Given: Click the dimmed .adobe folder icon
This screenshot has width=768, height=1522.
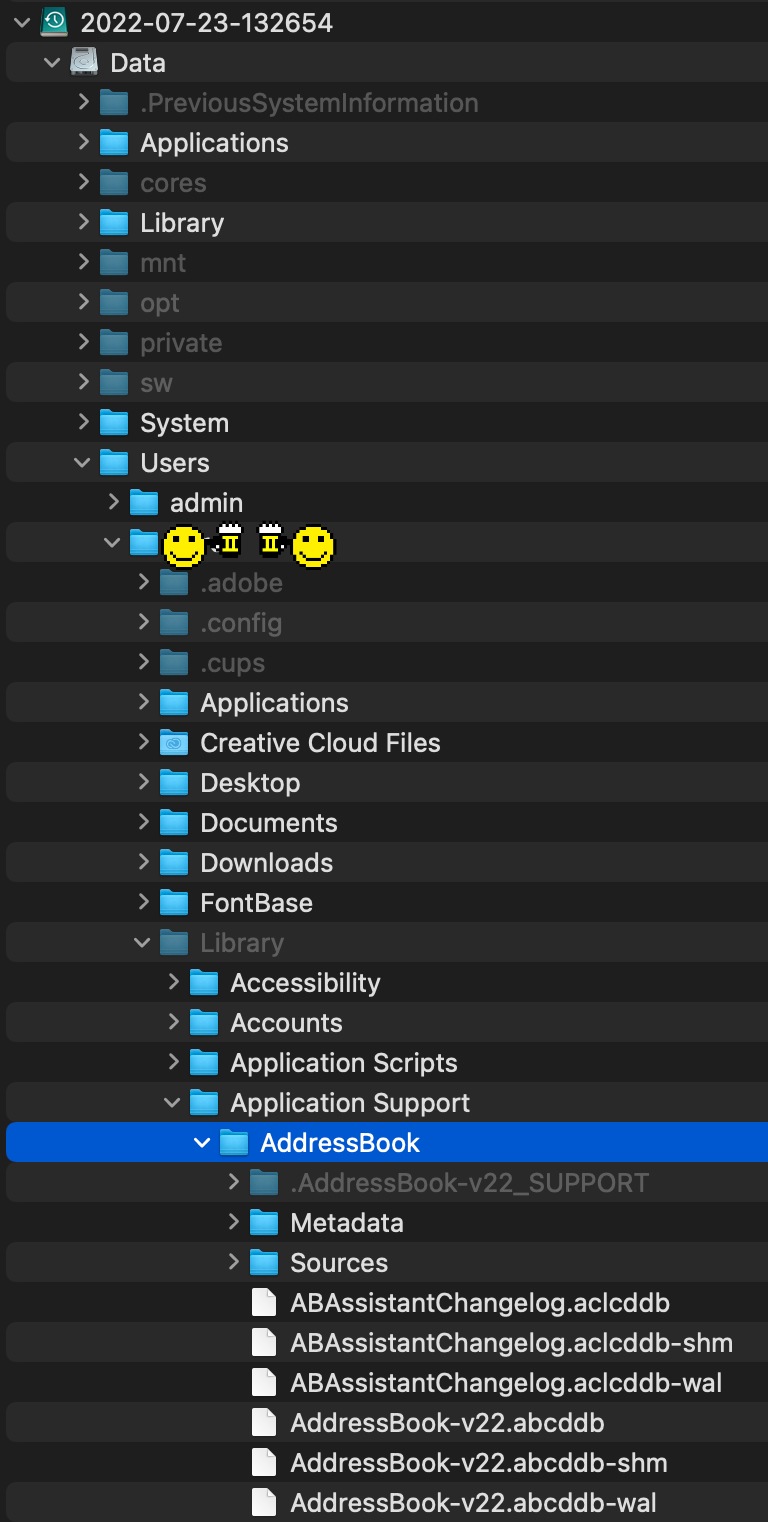Looking at the screenshot, I should [x=174, y=582].
